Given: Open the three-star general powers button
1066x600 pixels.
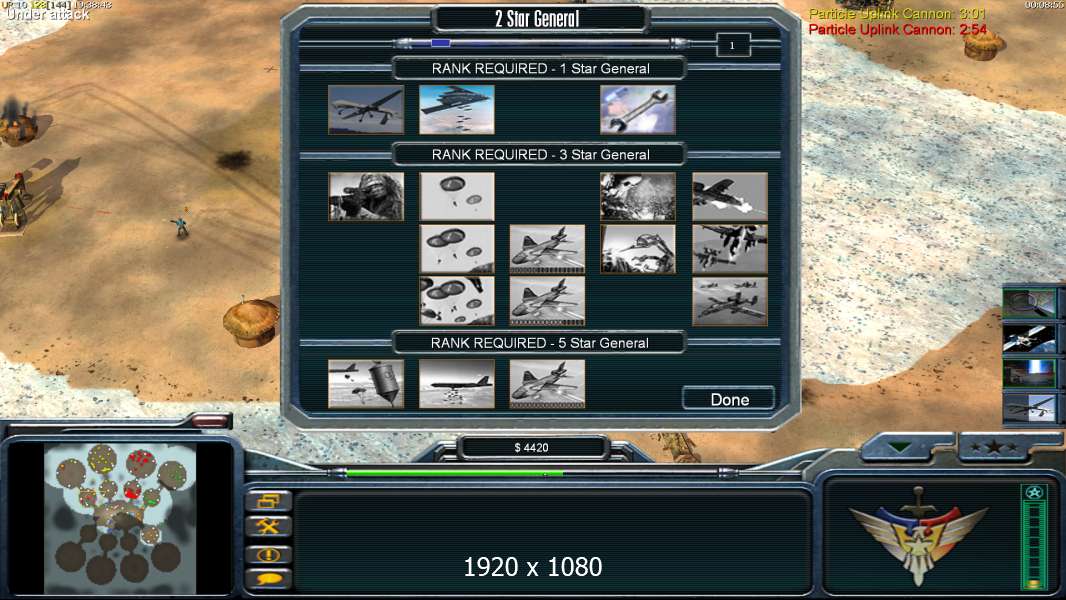Looking at the screenshot, I should [994, 447].
